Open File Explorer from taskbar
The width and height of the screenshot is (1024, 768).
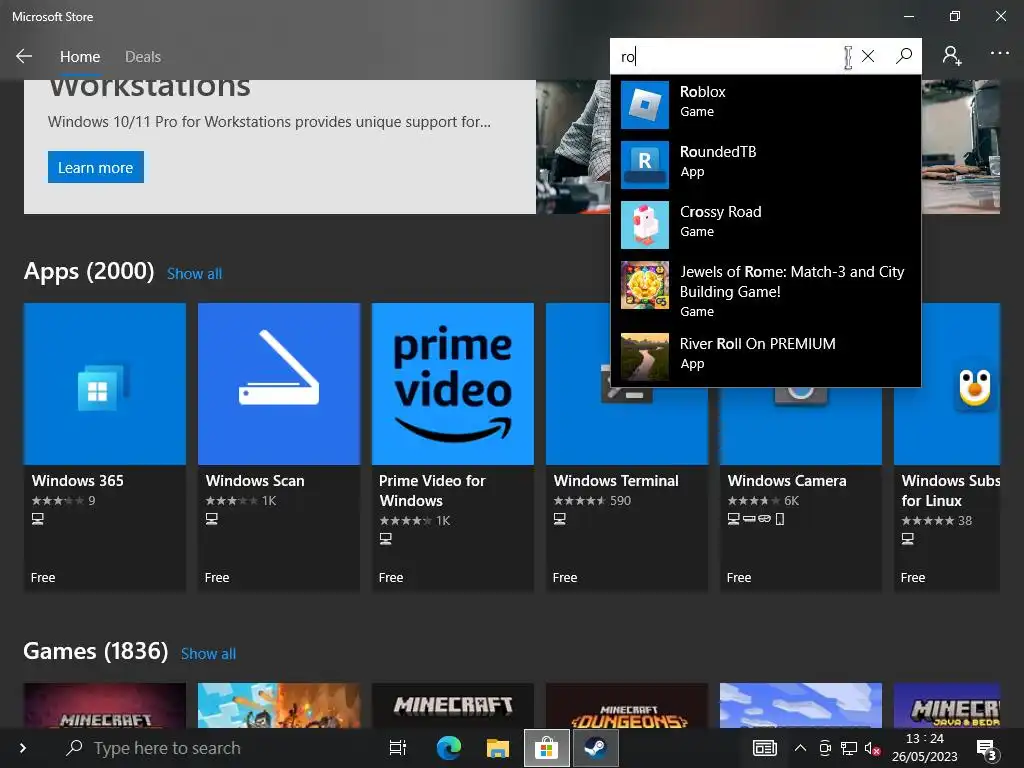498,748
